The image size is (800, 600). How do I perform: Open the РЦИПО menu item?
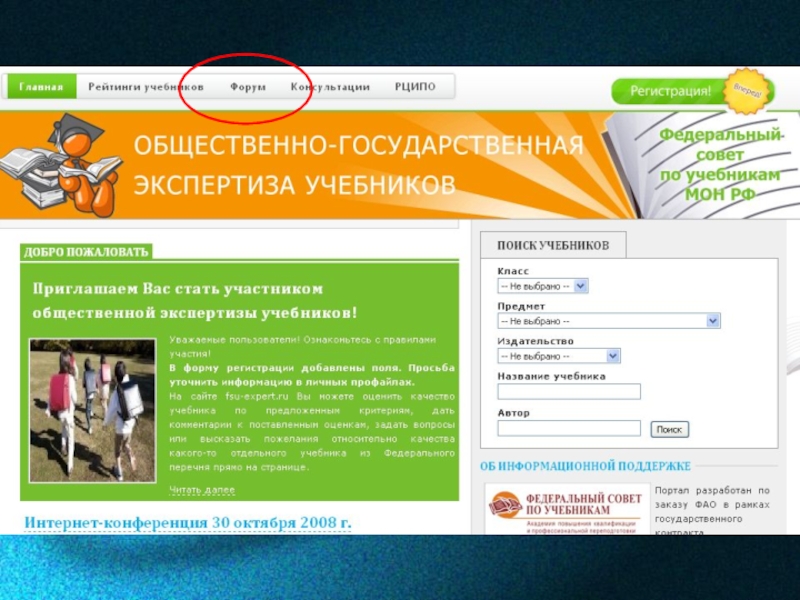pos(415,87)
